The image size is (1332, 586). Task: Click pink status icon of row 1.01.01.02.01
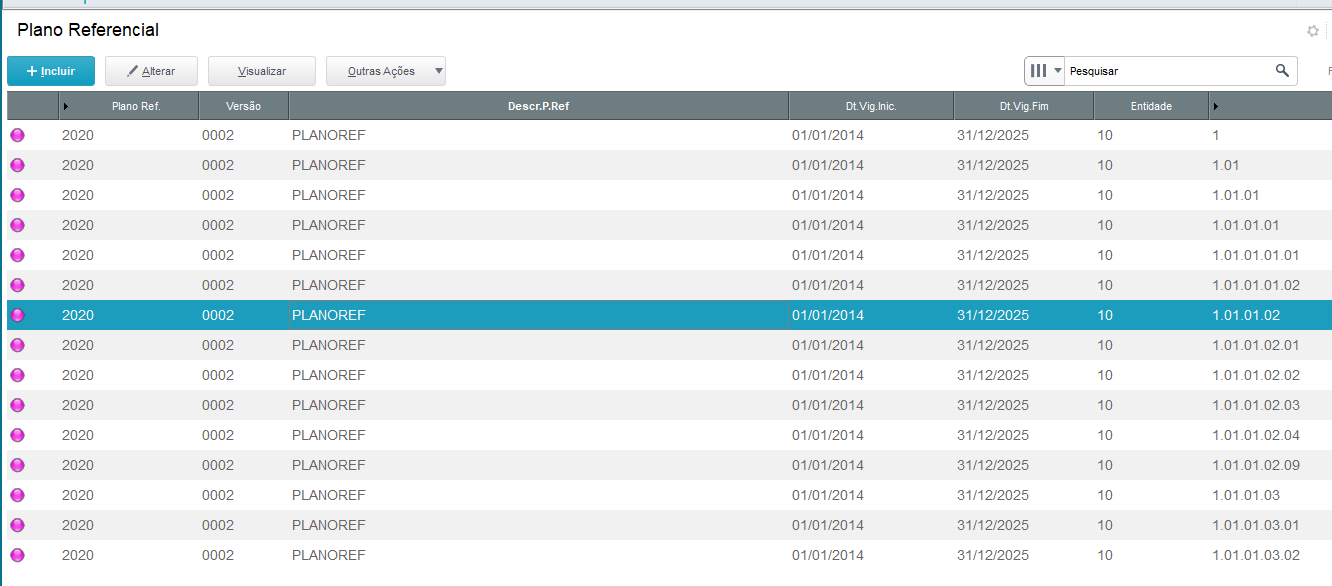coord(17,345)
